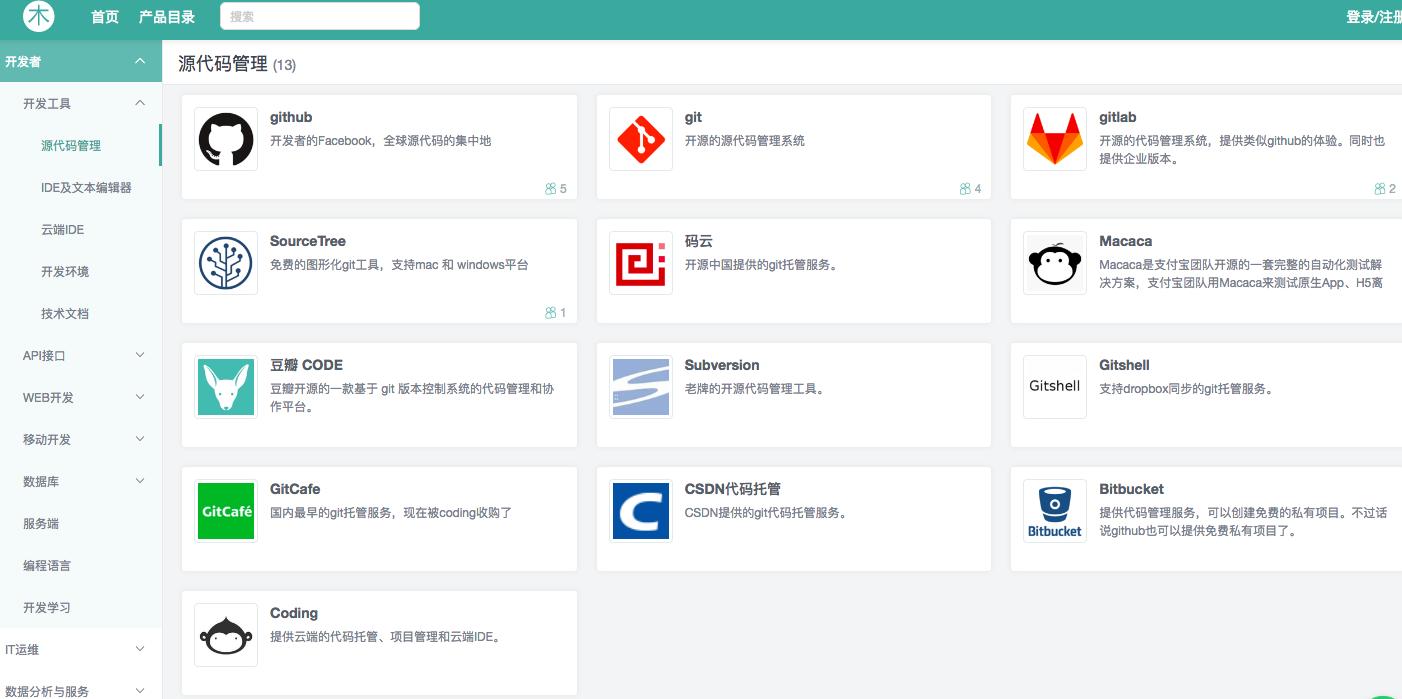Select the Bitbucket bucket logo icon
Image resolution: width=1402 pixels, height=699 pixels.
(1054, 511)
